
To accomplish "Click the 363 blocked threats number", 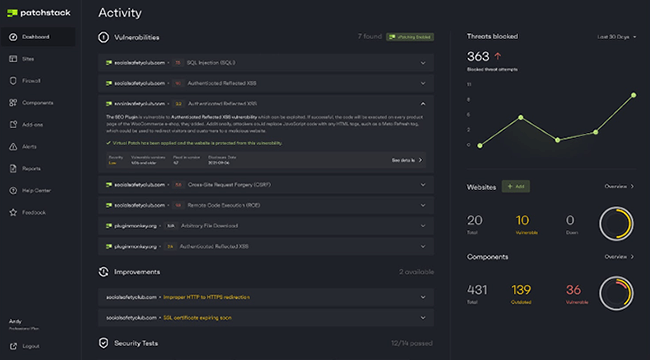I will (478, 56).
